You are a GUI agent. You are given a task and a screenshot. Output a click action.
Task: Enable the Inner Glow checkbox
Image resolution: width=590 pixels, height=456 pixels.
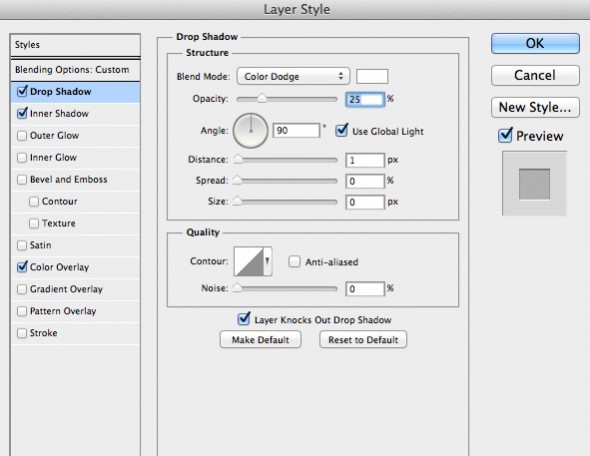22,157
